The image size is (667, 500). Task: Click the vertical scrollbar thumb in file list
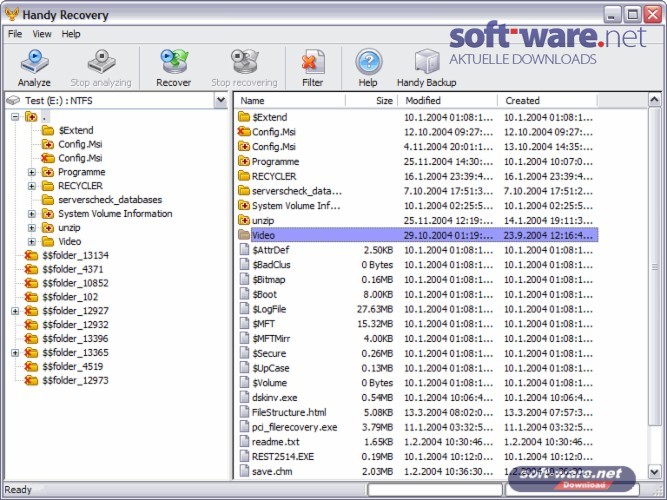(x=654, y=266)
